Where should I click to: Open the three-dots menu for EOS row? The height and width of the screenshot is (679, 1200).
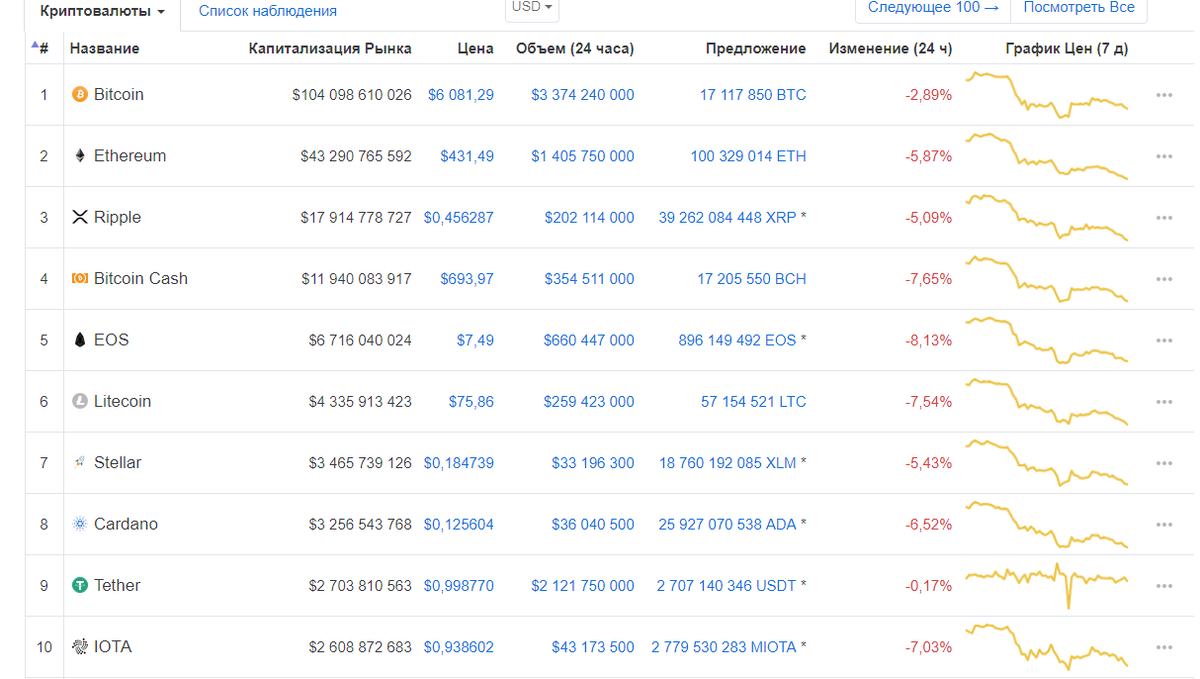coord(1164,340)
